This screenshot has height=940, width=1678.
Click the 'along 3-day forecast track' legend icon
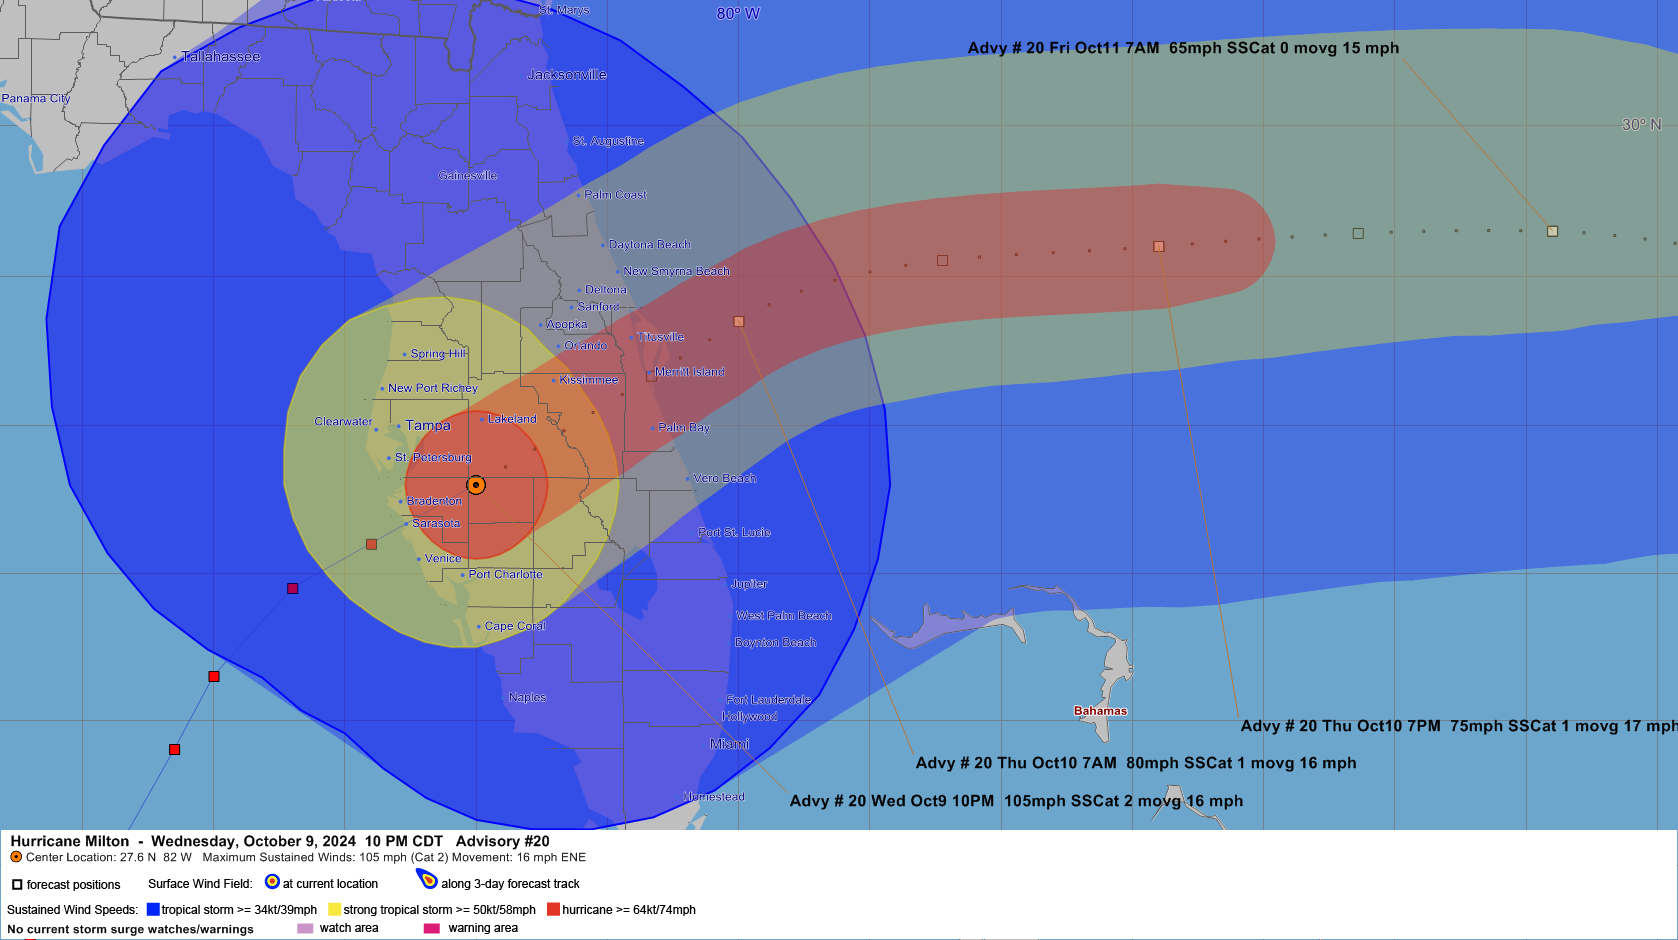427,879
